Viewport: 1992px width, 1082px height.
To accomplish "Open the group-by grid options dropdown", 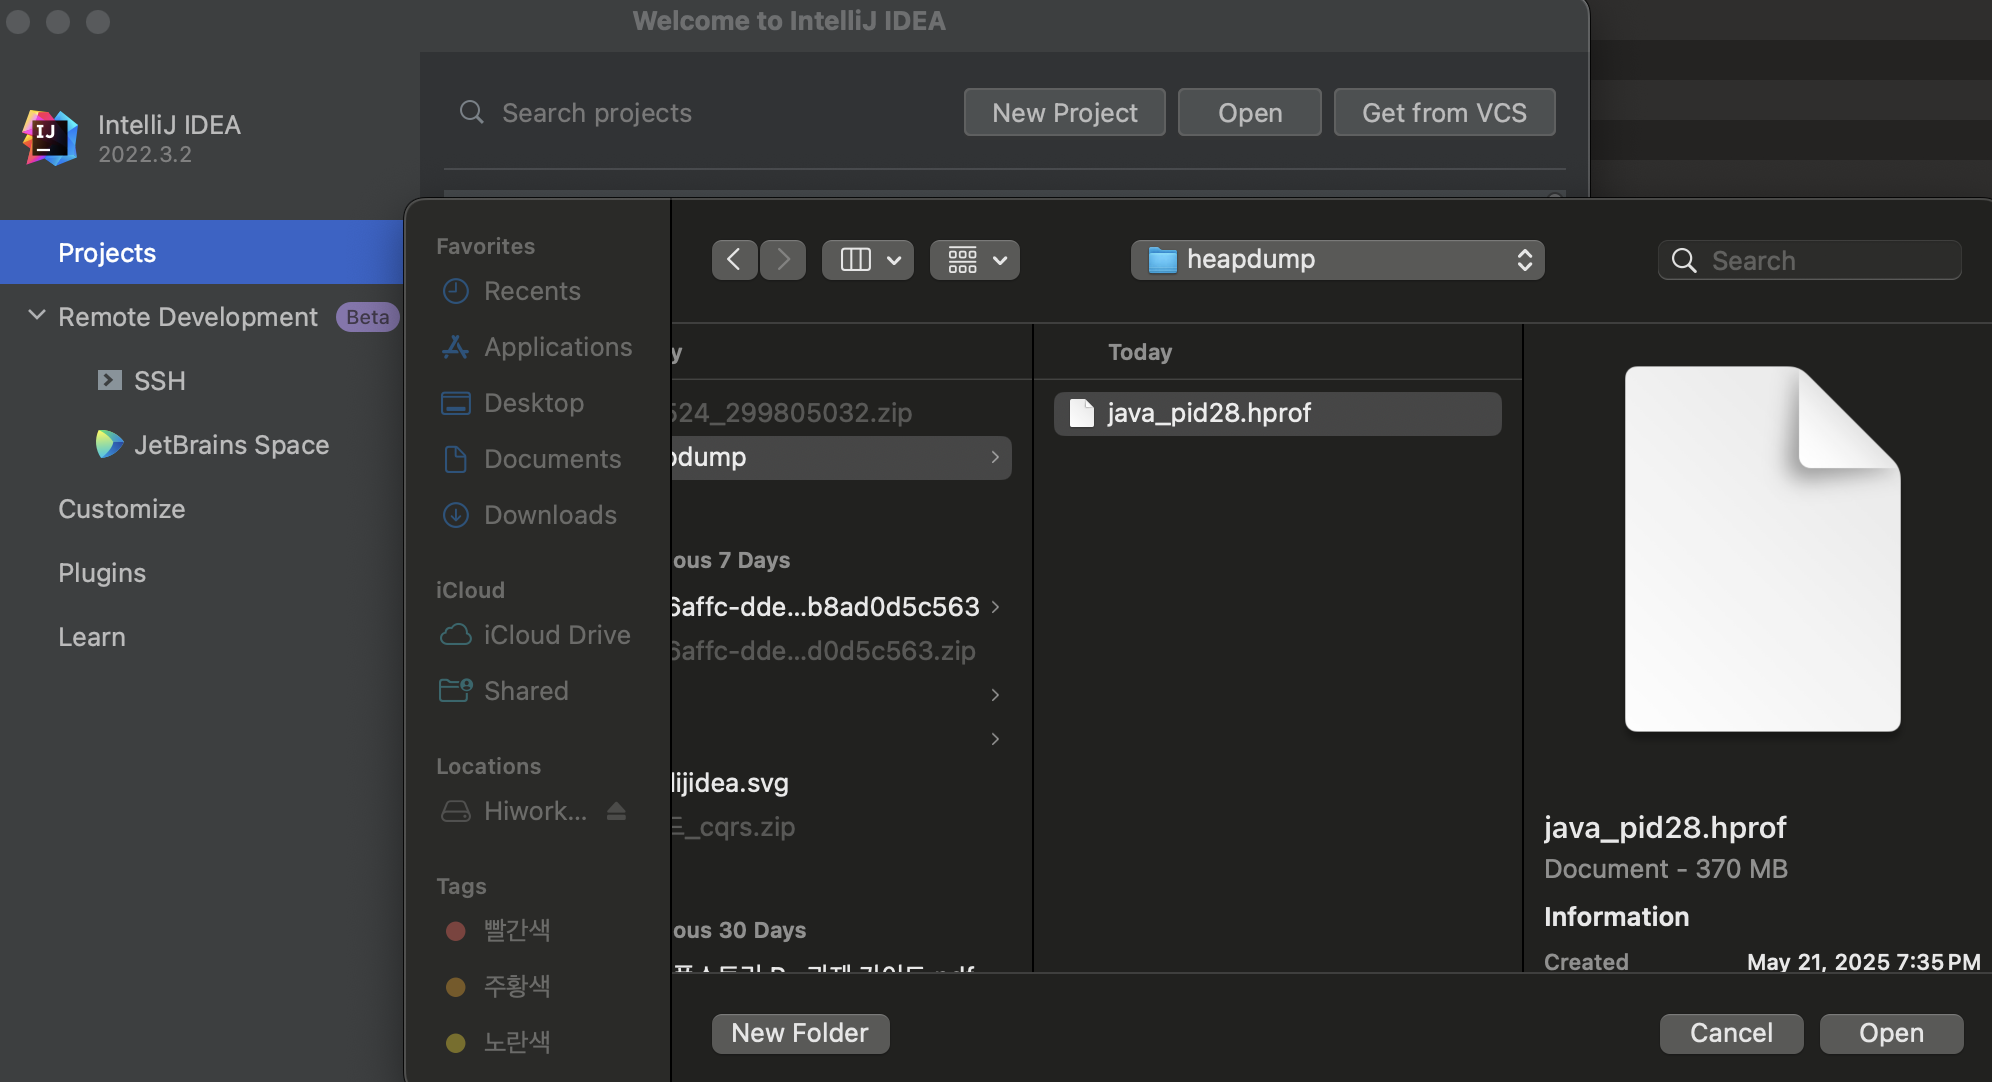I will (x=975, y=260).
